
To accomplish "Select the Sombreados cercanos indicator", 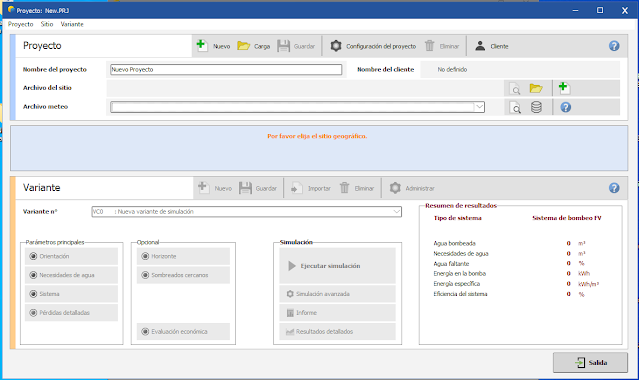I will click(x=145, y=275).
